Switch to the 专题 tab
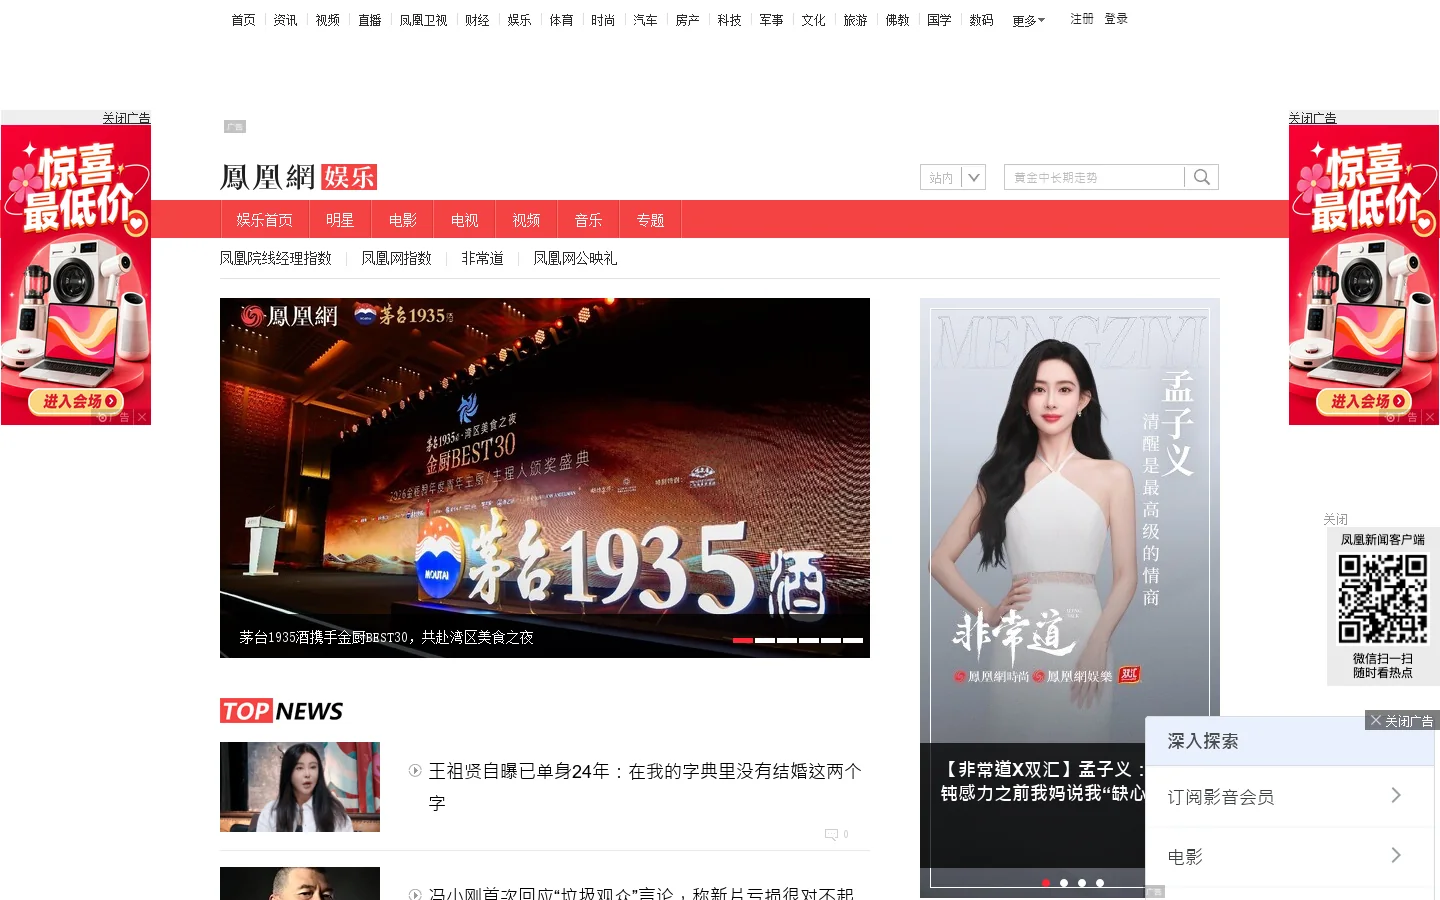This screenshot has width=1440, height=900. [650, 220]
